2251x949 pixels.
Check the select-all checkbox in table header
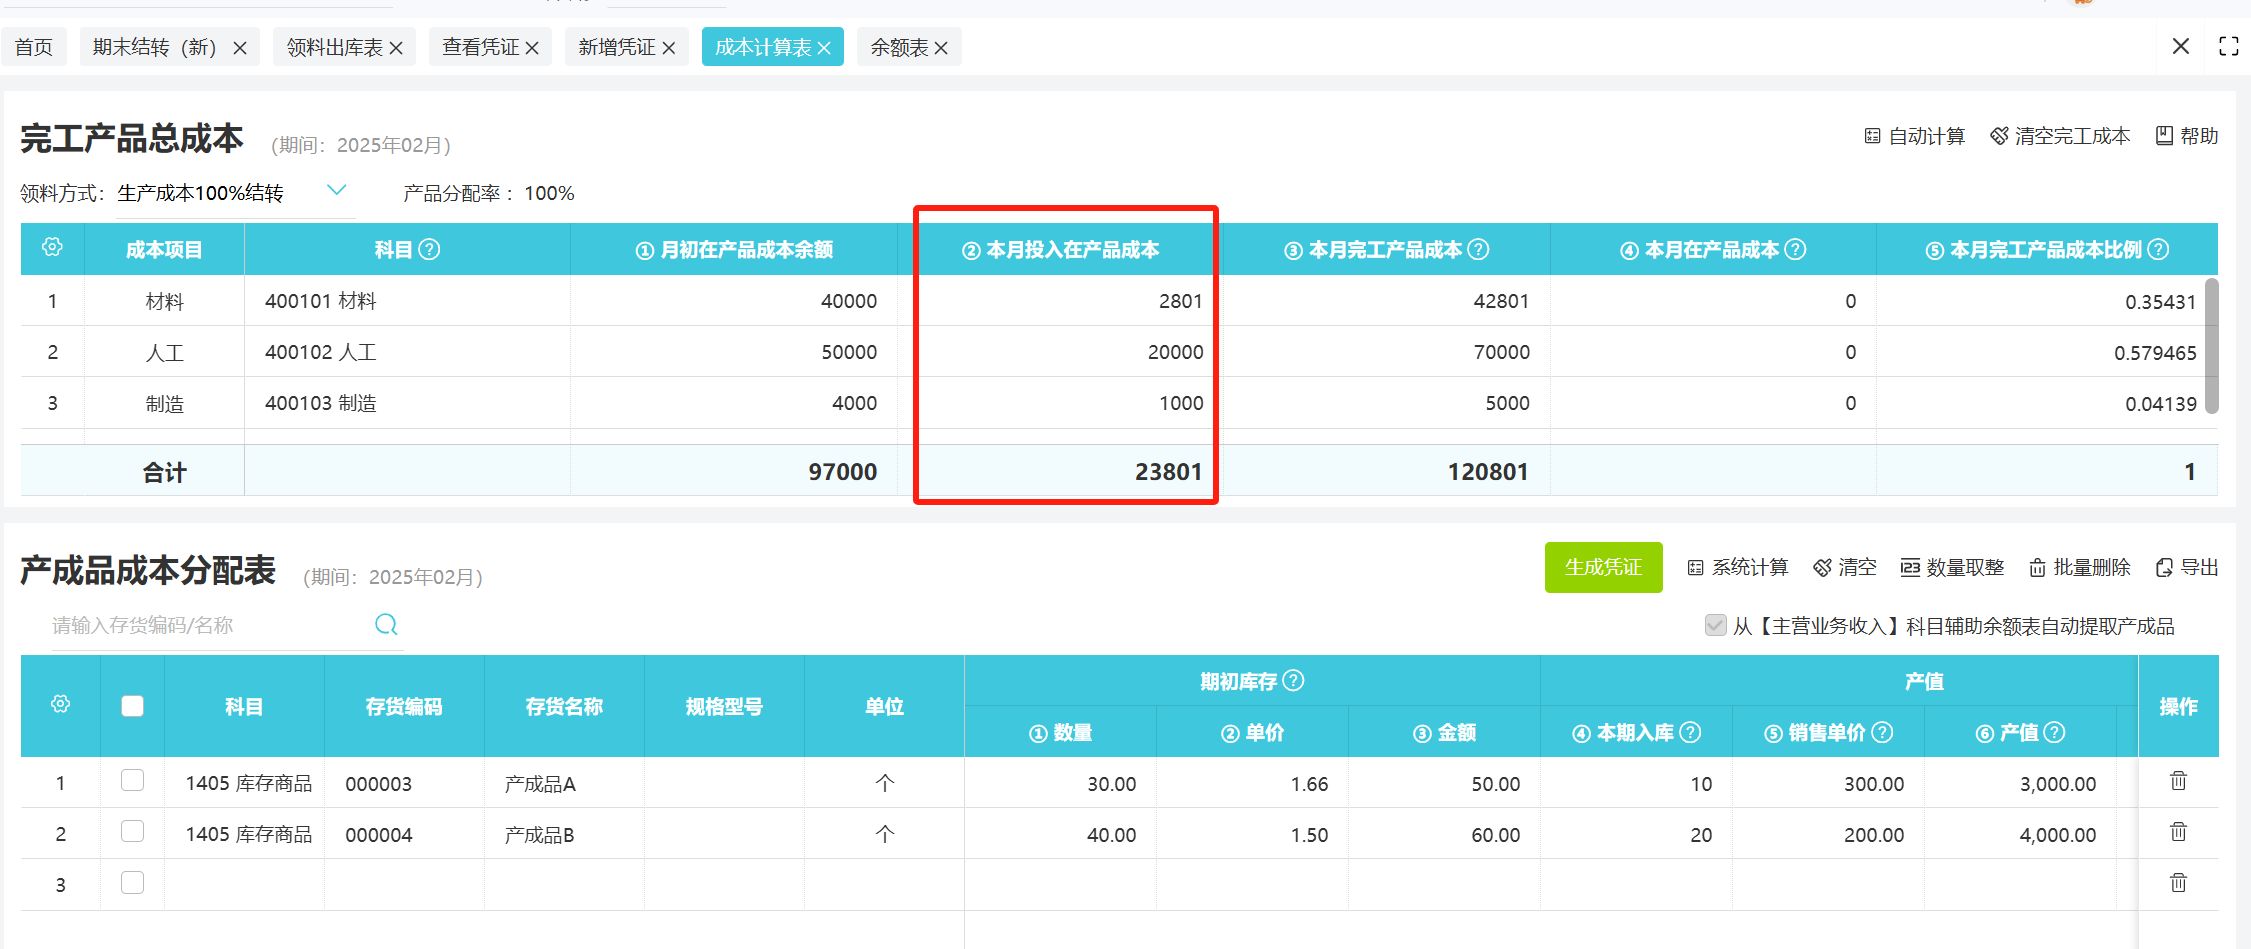pyautogui.click(x=132, y=706)
